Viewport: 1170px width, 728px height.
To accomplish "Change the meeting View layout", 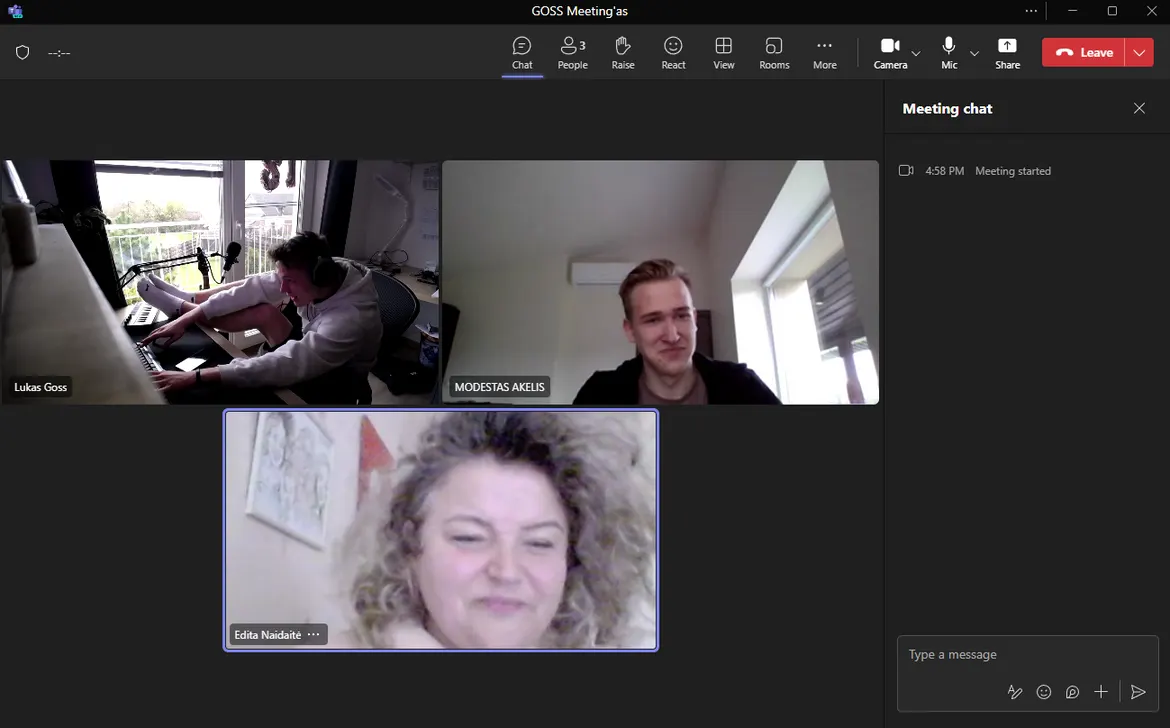I will (x=723, y=53).
